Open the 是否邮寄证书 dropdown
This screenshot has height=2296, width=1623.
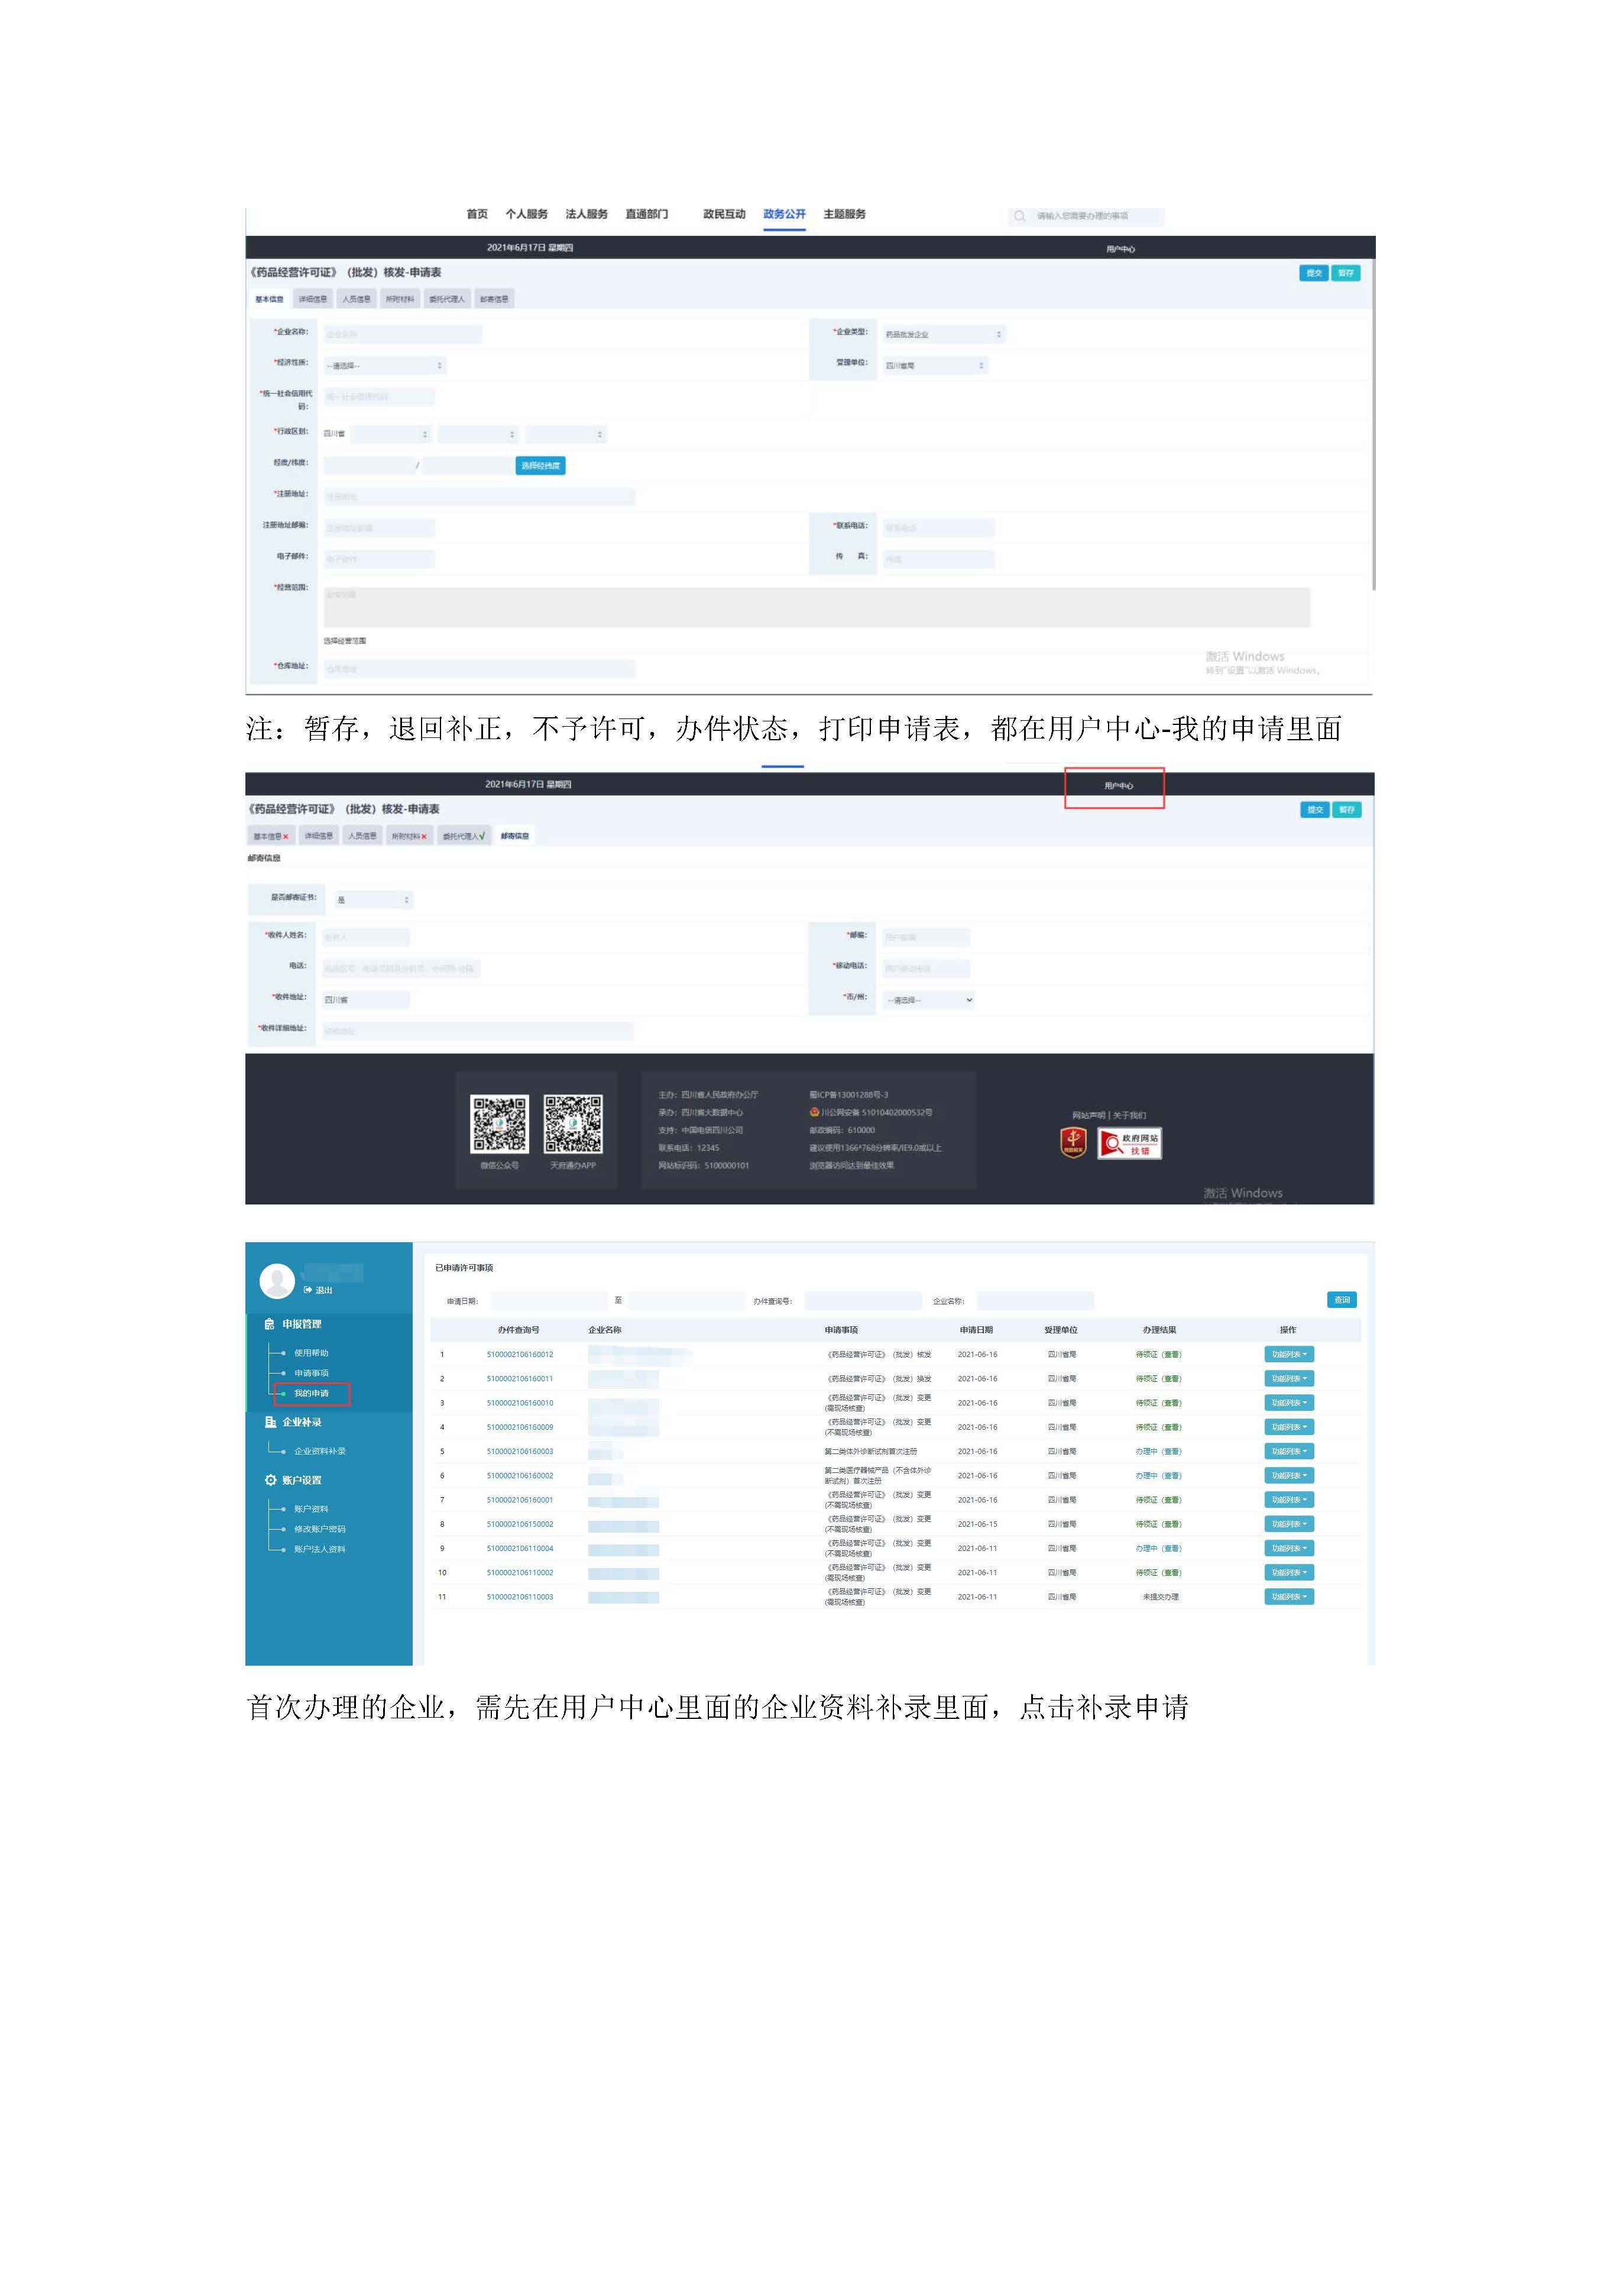tap(373, 900)
